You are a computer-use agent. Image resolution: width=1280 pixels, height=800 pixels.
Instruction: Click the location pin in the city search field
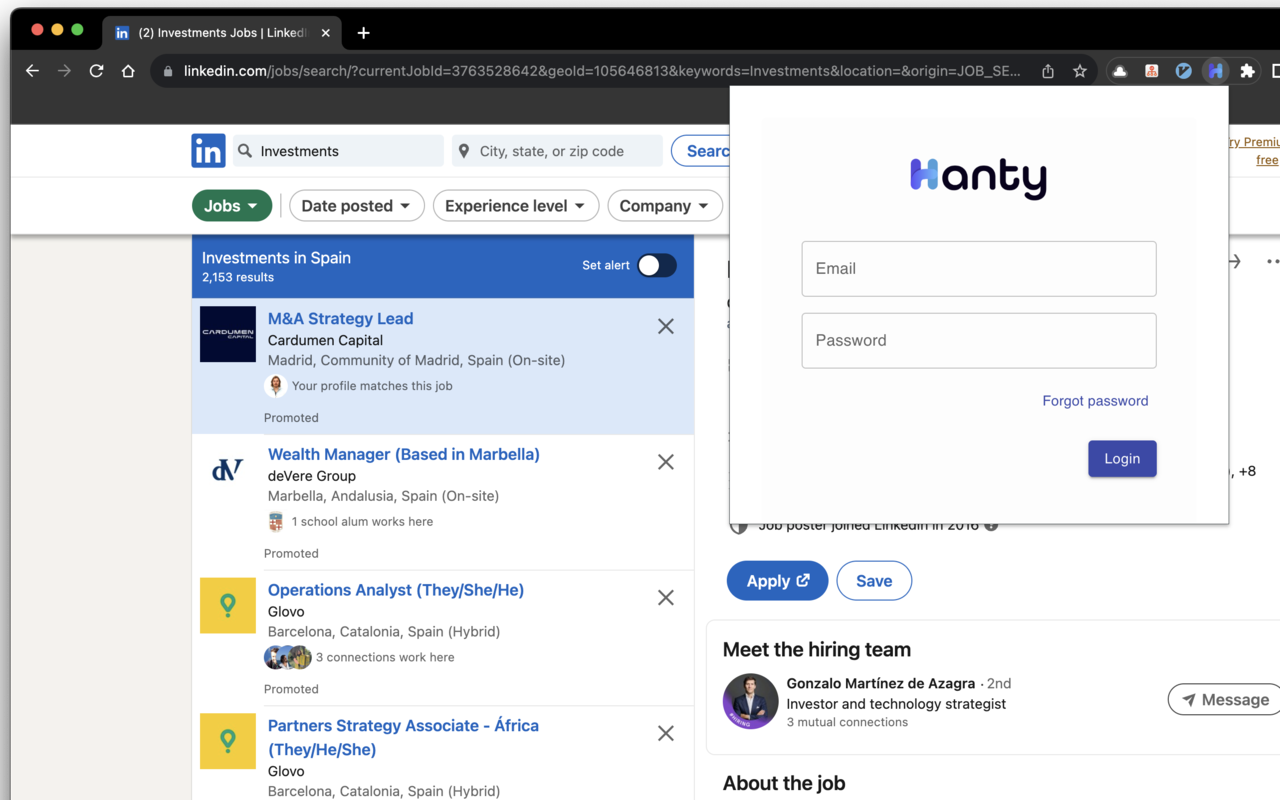(x=463, y=150)
